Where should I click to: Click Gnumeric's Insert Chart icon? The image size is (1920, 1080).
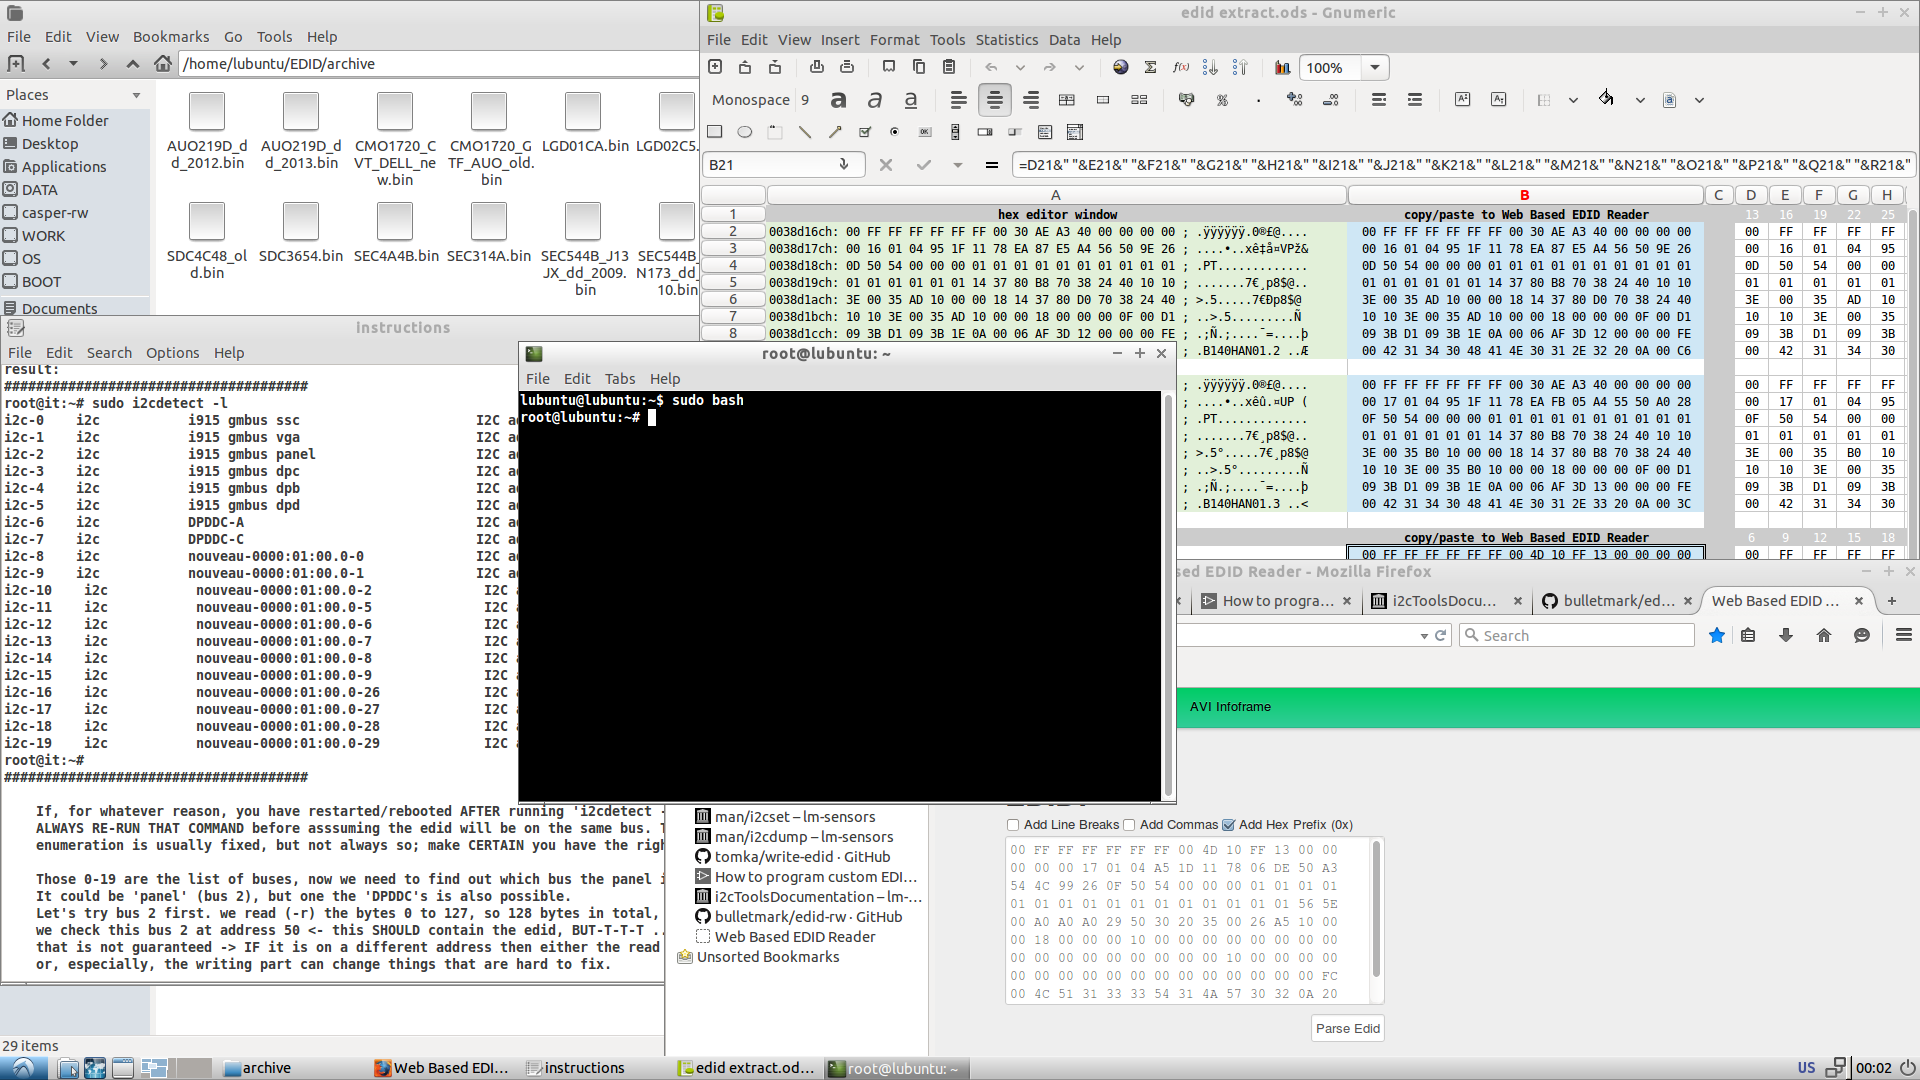point(1283,67)
